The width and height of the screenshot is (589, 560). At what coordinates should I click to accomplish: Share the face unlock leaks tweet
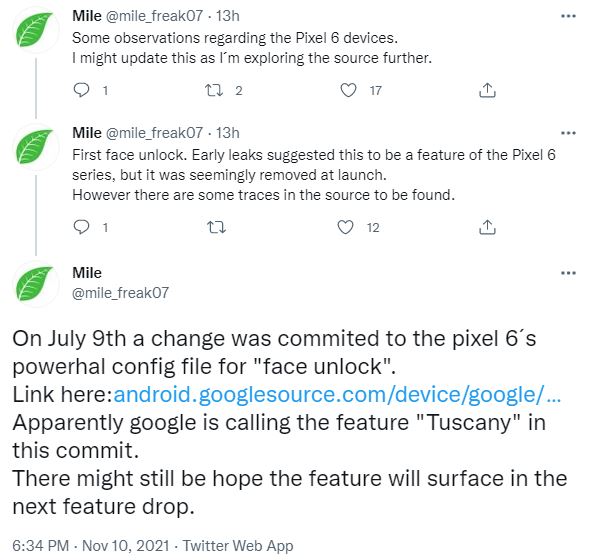[x=487, y=227]
